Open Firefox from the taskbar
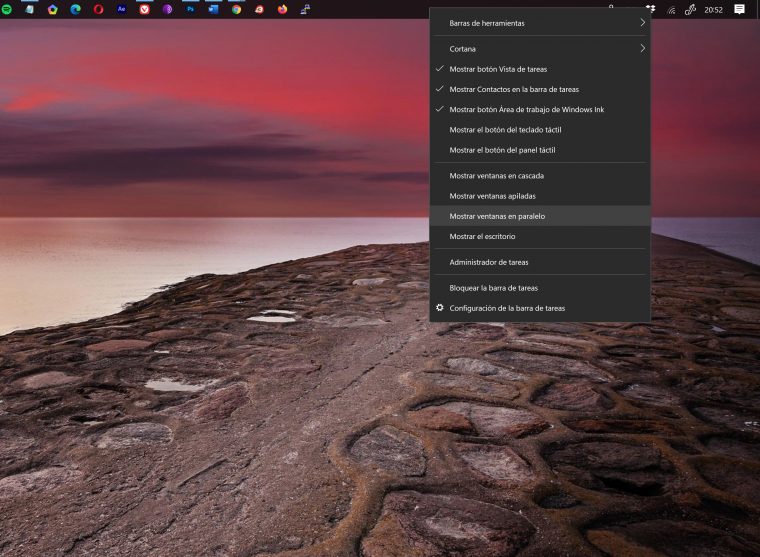 pyautogui.click(x=282, y=9)
